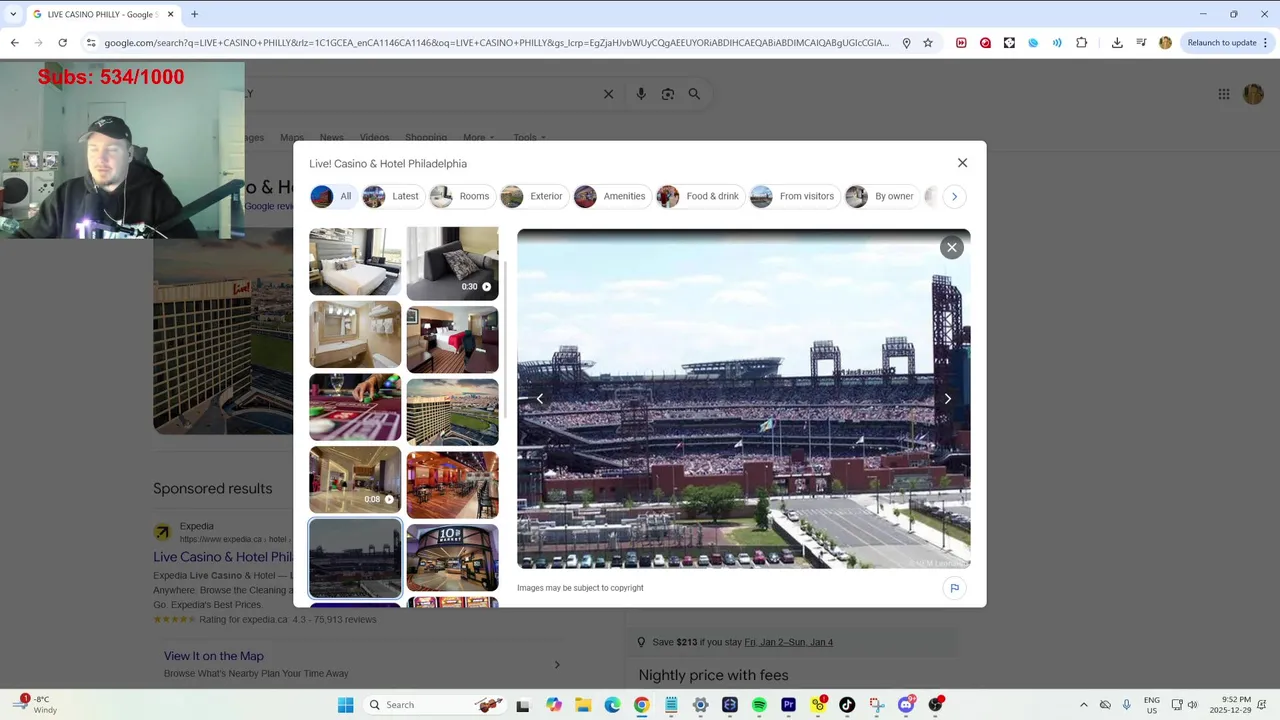Image resolution: width=1280 pixels, height=720 pixels.
Task: Open the Tools search option
Action: pyautogui.click(x=529, y=137)
